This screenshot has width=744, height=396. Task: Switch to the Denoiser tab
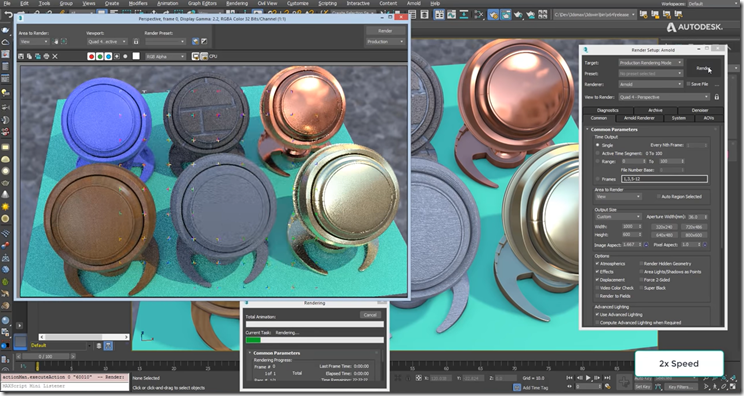[x=700, y=110]
